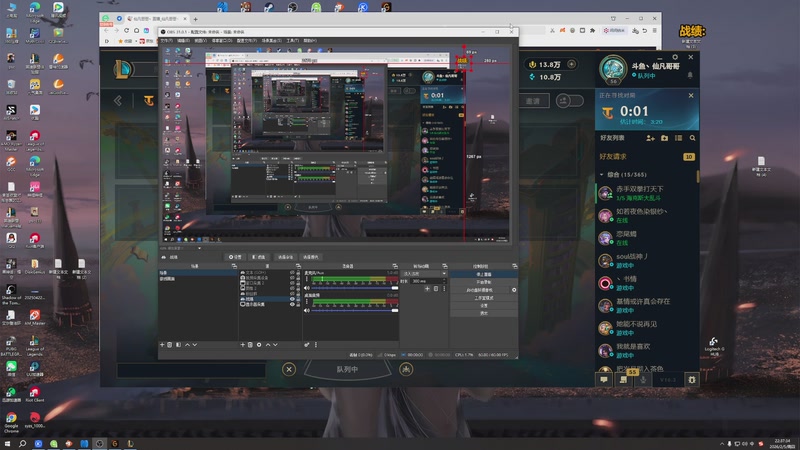Open OBS transition type dropdown
The image size is (800, 450).
(424, 273)
